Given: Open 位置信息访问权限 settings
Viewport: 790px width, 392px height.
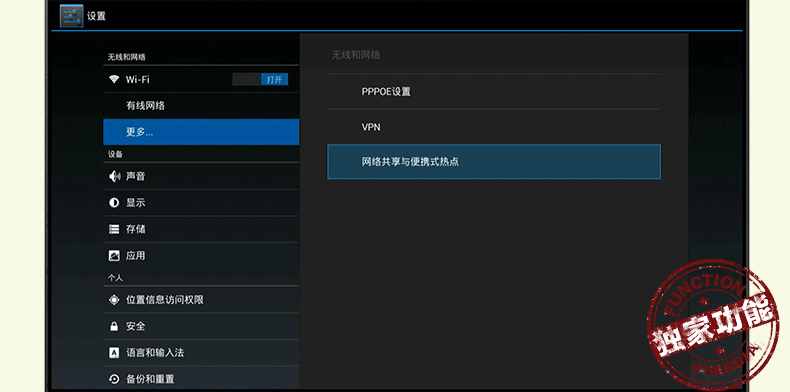Looking at the screenshot, I should [201, 300].
